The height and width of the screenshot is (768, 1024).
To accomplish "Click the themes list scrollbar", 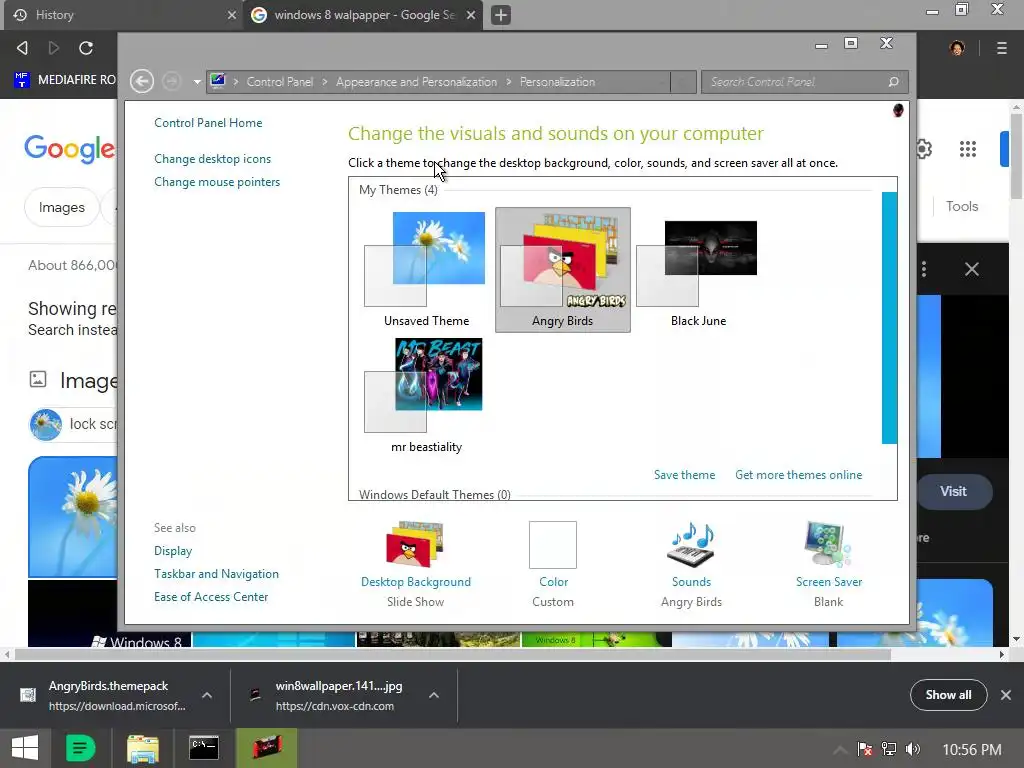I will click(x=889, y=317).
